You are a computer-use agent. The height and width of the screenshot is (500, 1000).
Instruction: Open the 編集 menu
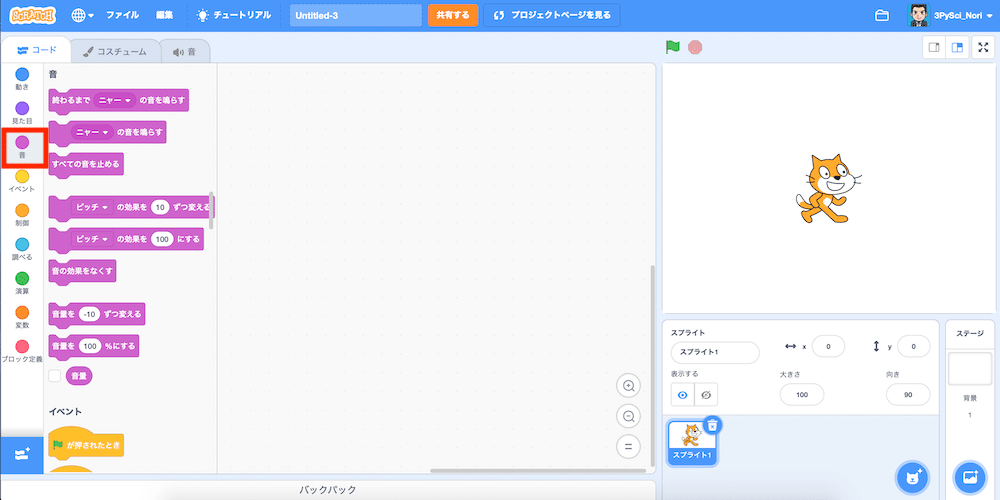coord(164,15)
